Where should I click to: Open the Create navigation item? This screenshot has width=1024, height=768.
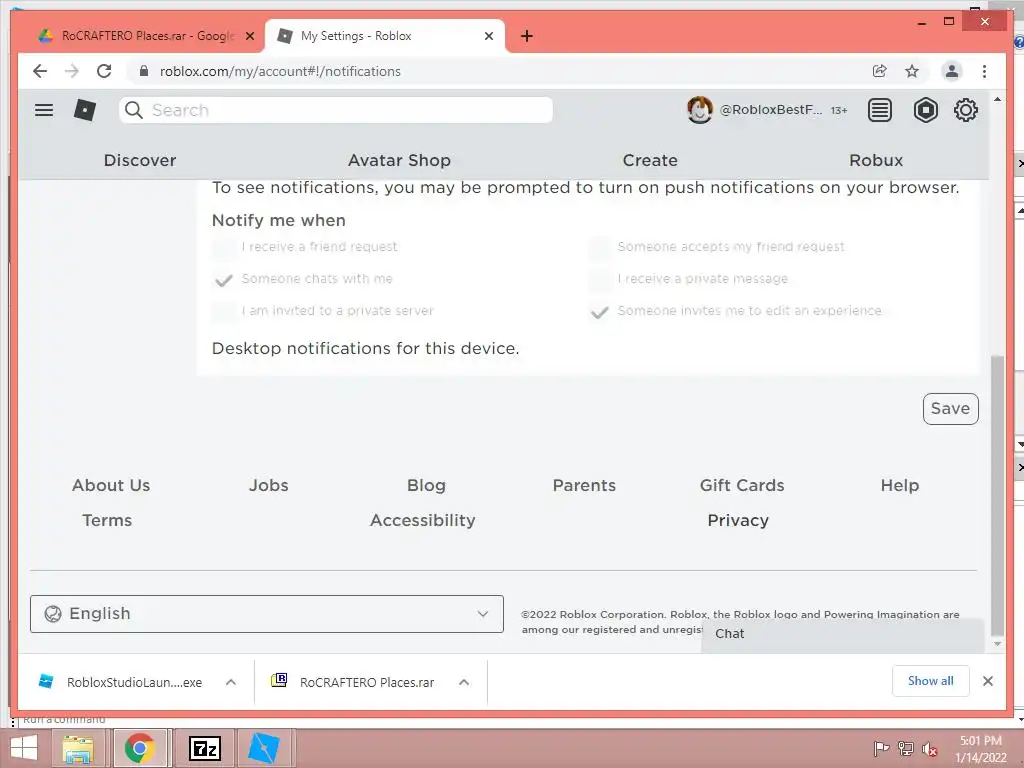coord(650,160)
